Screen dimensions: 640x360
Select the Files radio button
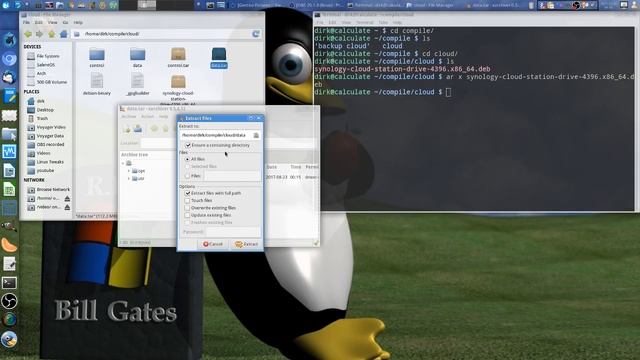[x=187, y=176]
